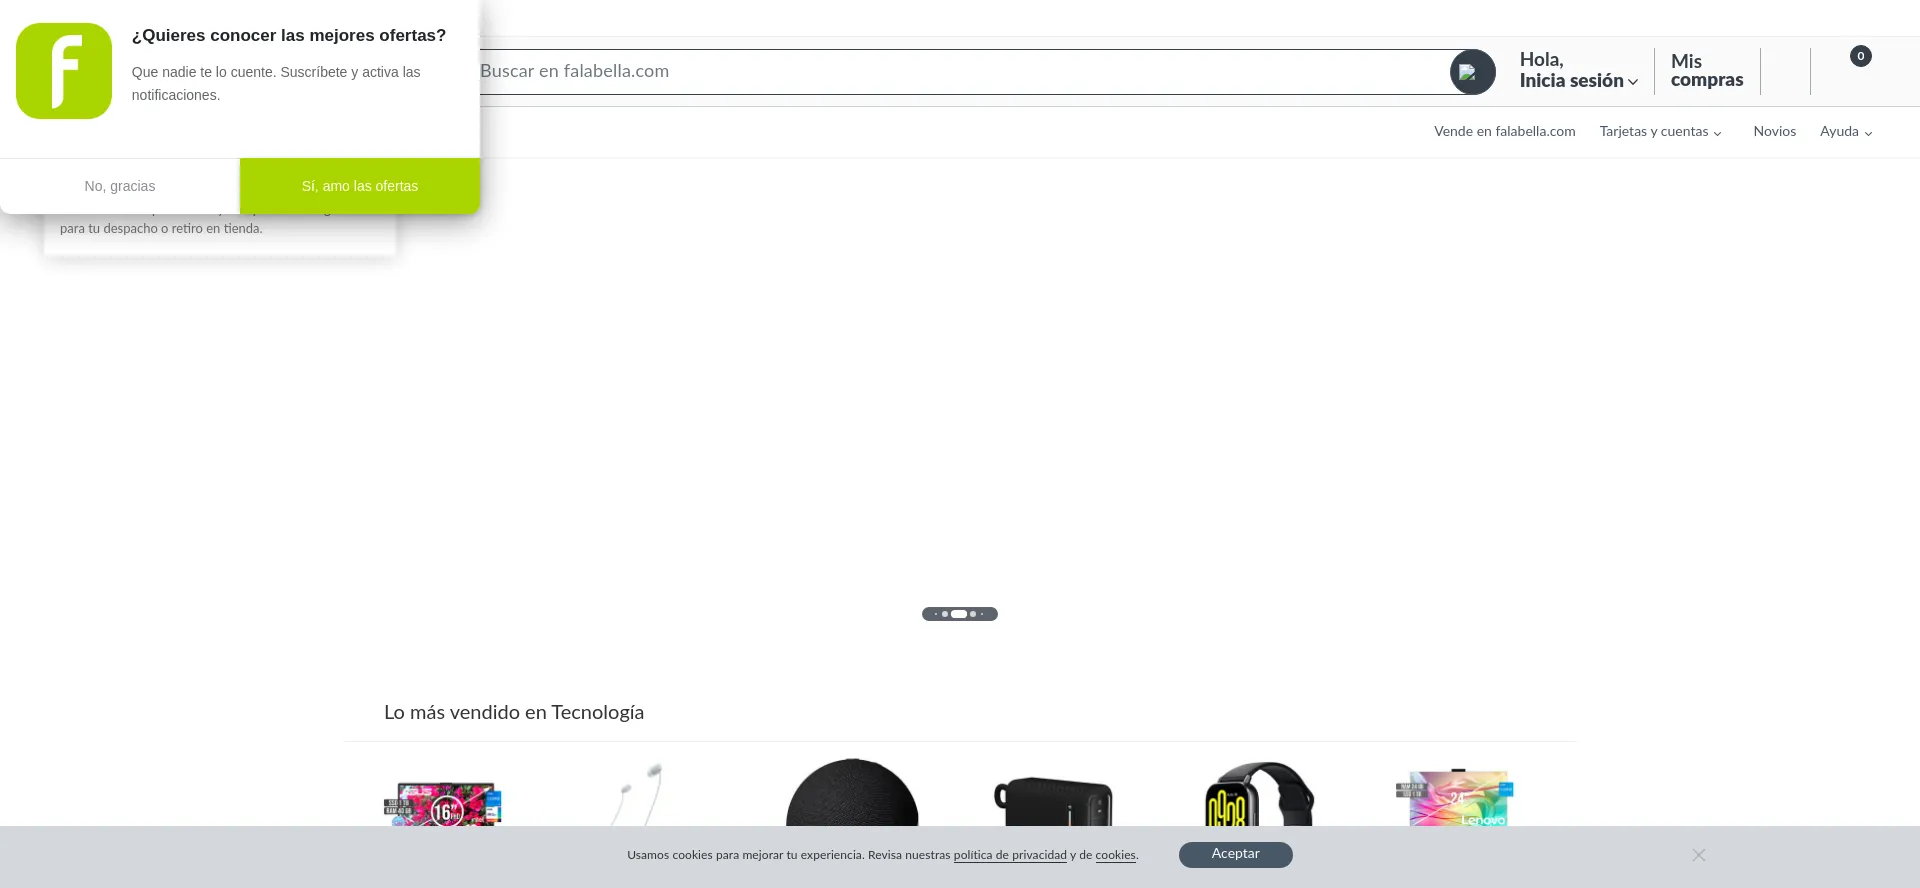This screenshot has width=1920, height=888.
Task: Open the black smartwatch product thumbnail
Action: pyautogui.click(x=1259, y=794)
